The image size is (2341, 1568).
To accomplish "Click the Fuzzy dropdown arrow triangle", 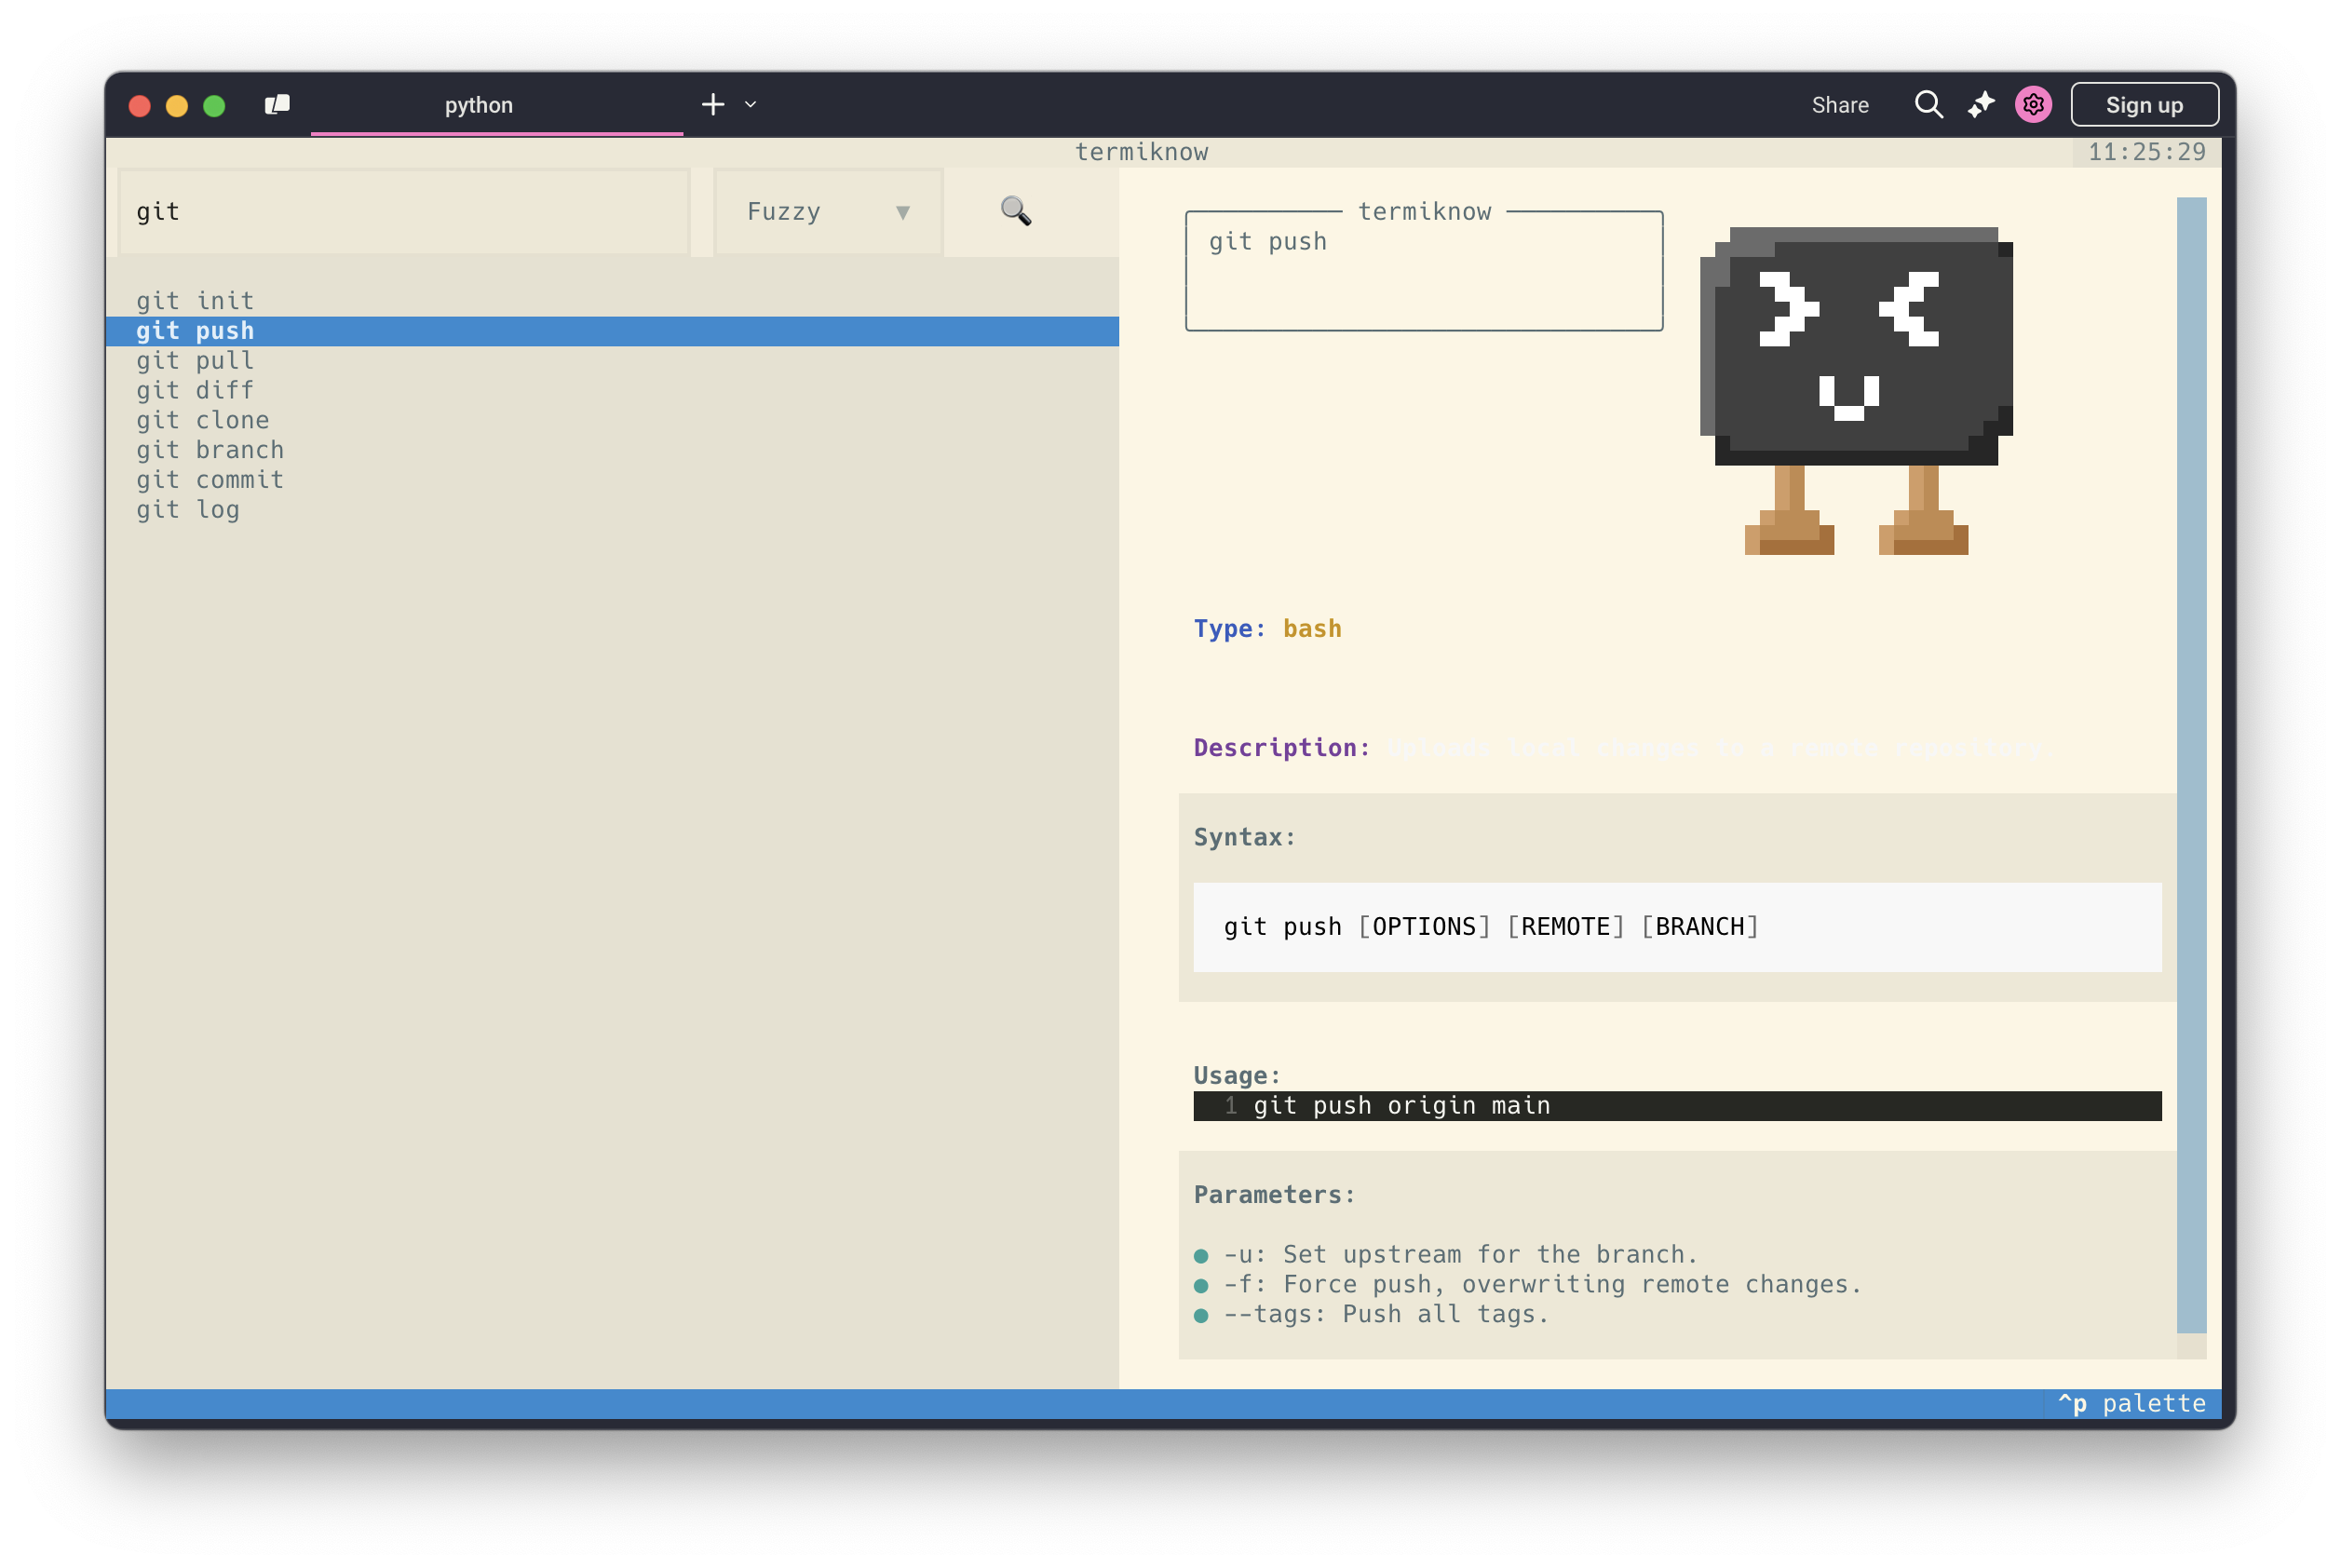I will coord(902,212).
